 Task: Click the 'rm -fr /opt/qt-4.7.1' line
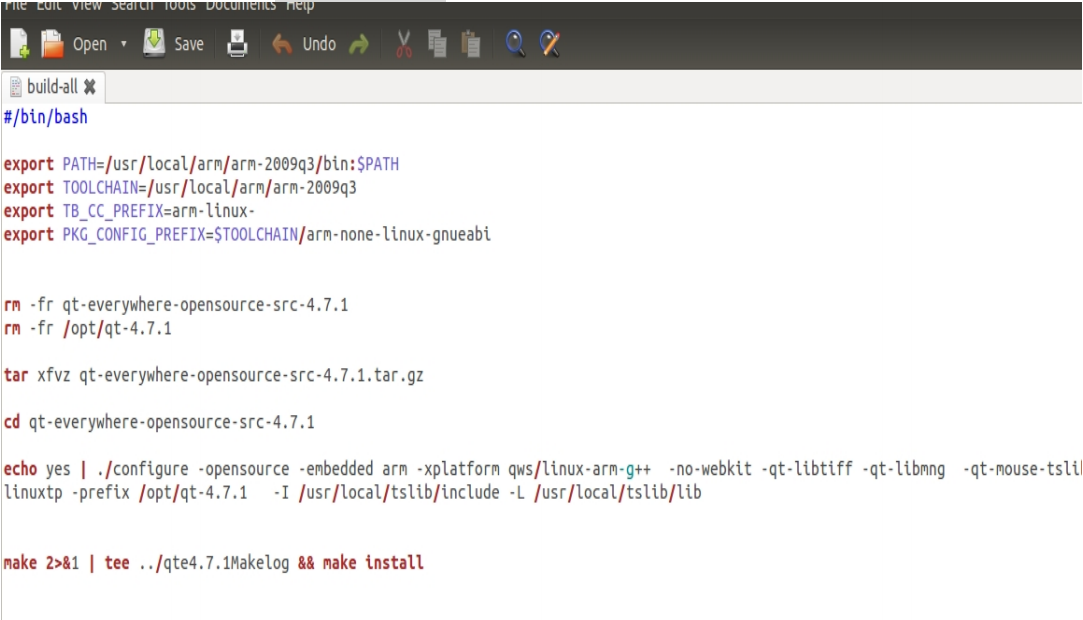click(88, 329)
